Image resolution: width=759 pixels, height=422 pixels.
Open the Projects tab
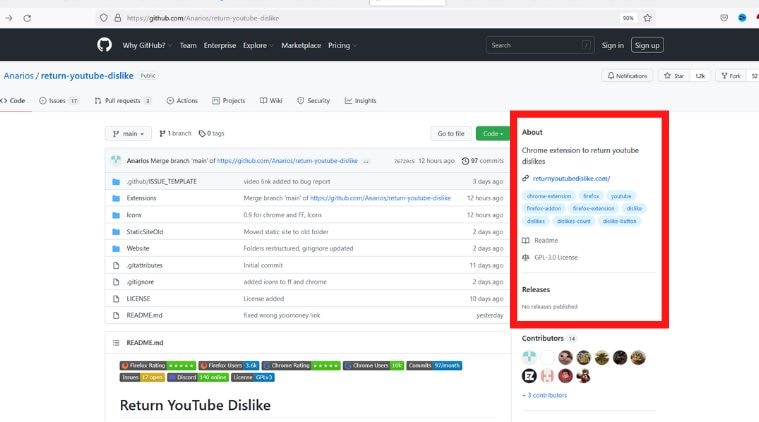point(228,101)
